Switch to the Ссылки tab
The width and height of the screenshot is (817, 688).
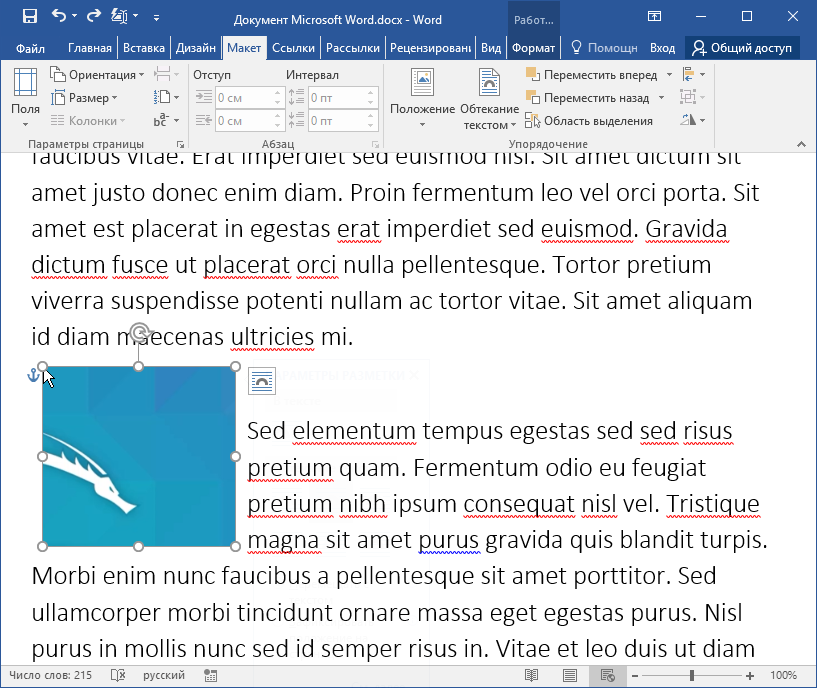click(x=293, y=48)
